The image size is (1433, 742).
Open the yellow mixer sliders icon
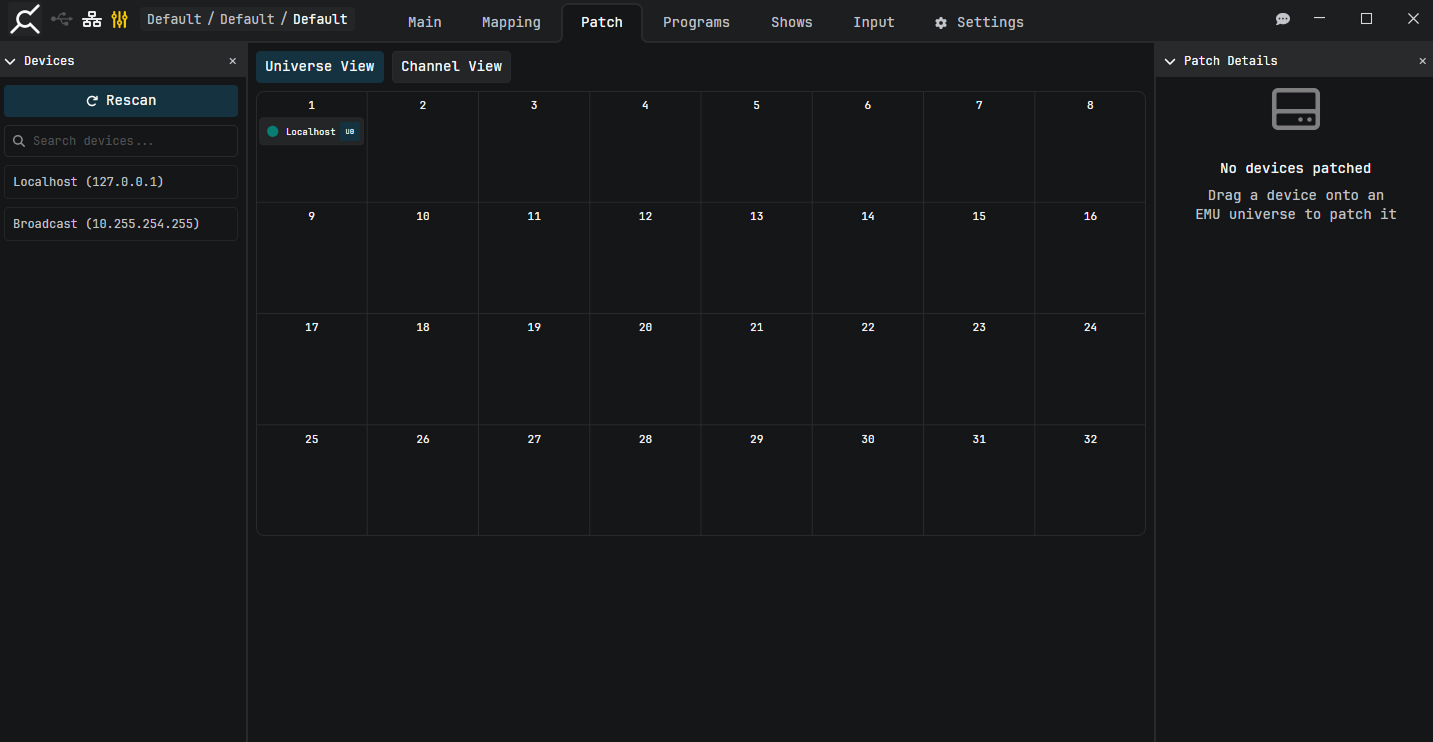click(120, 20)
